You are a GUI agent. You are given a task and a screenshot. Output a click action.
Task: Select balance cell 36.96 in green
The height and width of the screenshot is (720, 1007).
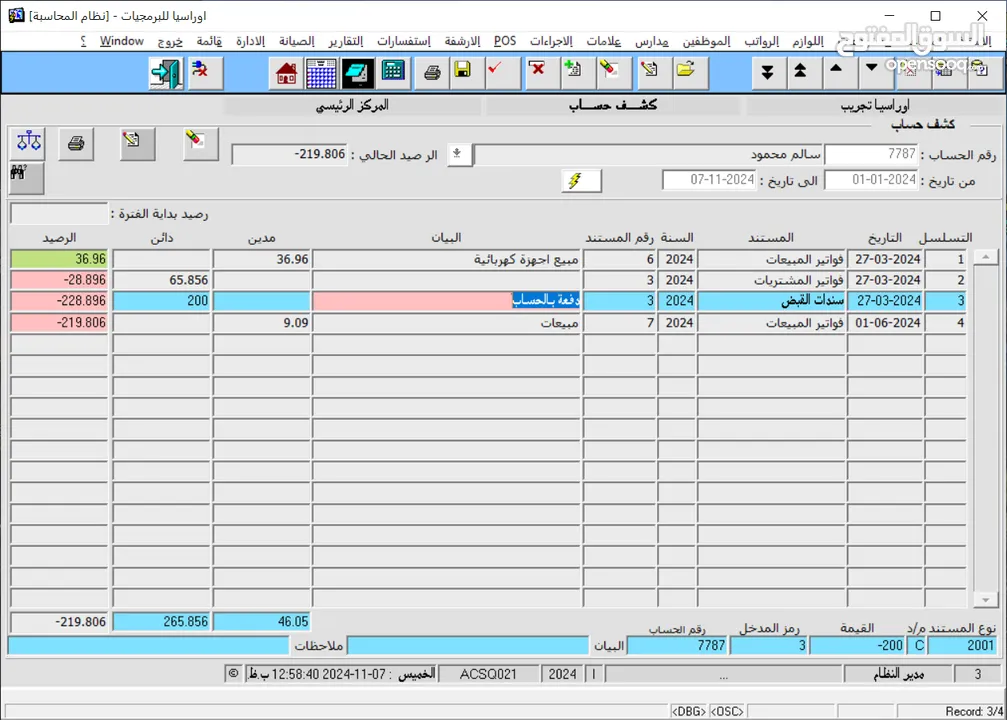(x=59, y=259)
